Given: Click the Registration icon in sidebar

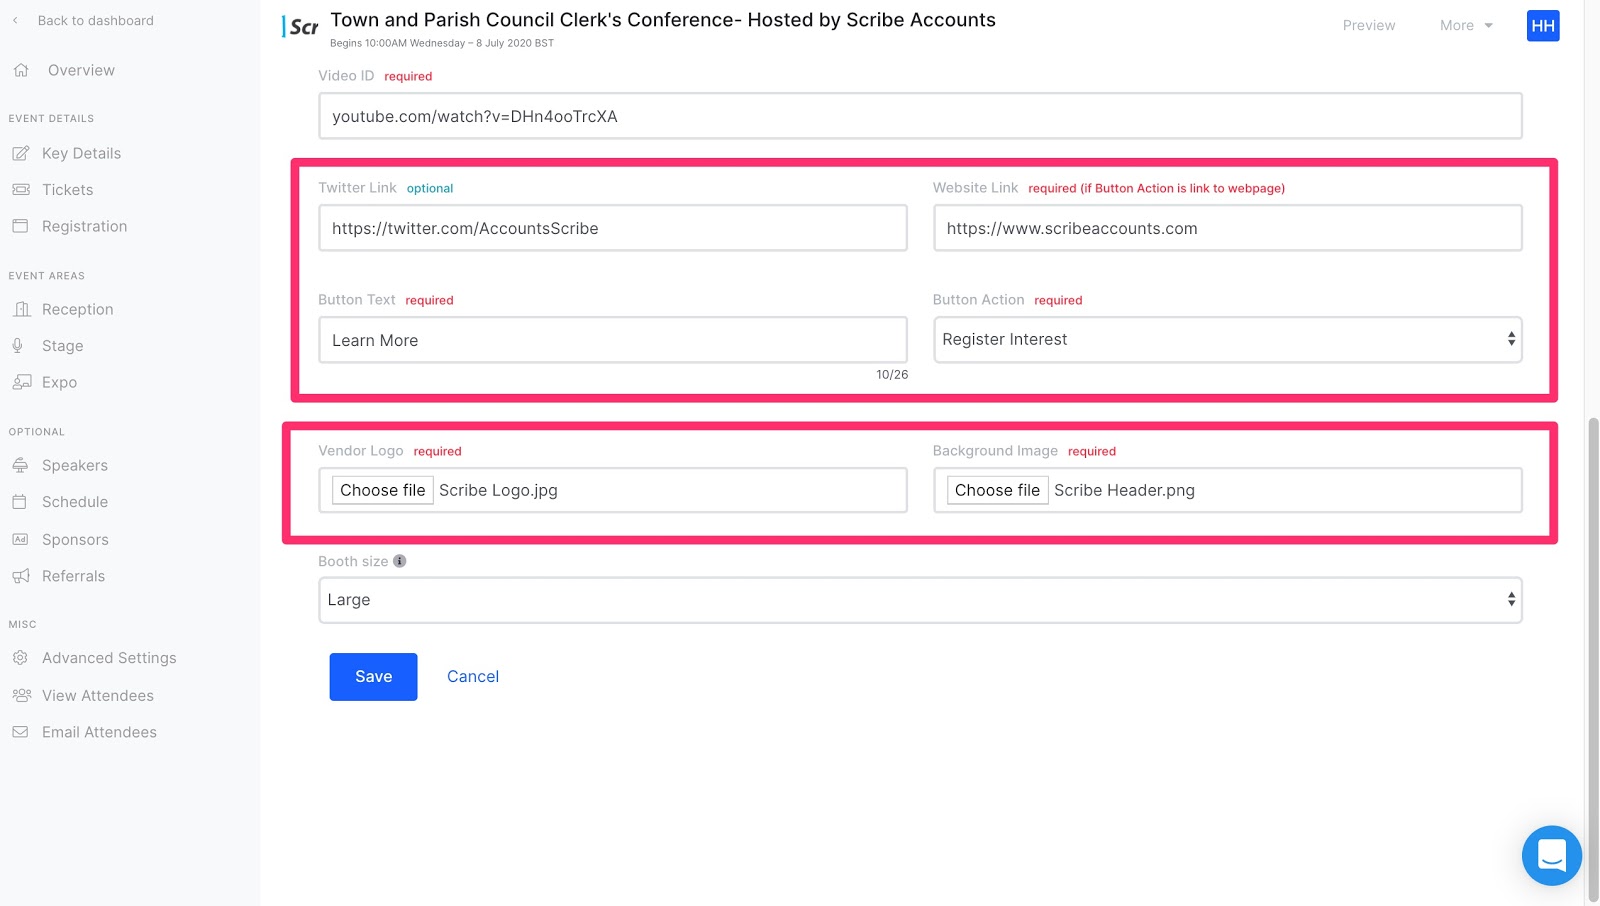Looking at the screenshot, I should tap(21, 226).
